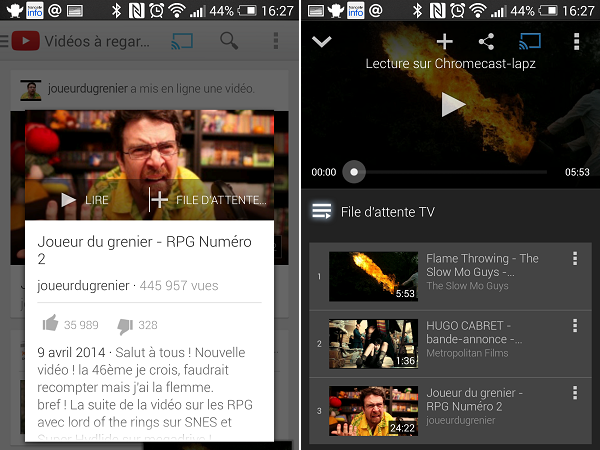Tap the Lecture sur Chromecast-lapz label
This screenshot has height=450, width=600.
coord(450,64)
